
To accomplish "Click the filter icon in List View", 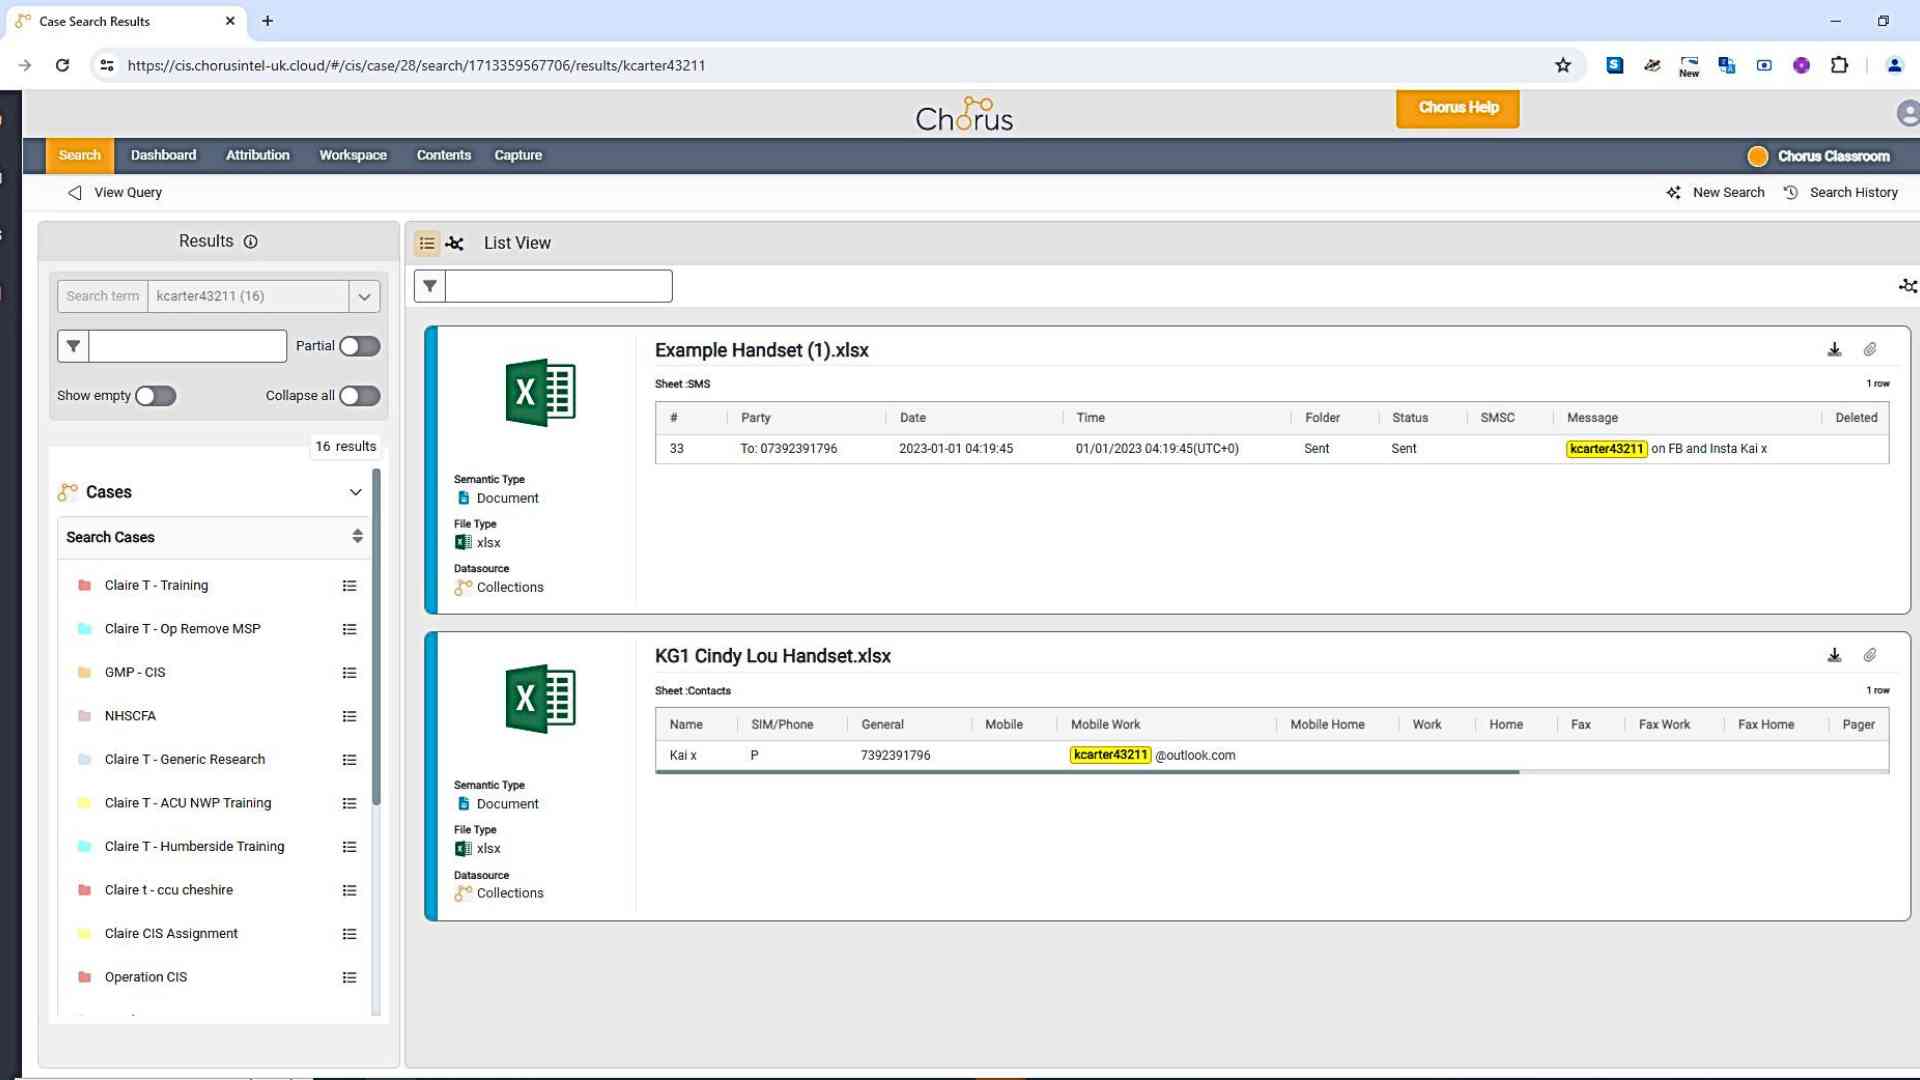I will click(x=430, y=286).
